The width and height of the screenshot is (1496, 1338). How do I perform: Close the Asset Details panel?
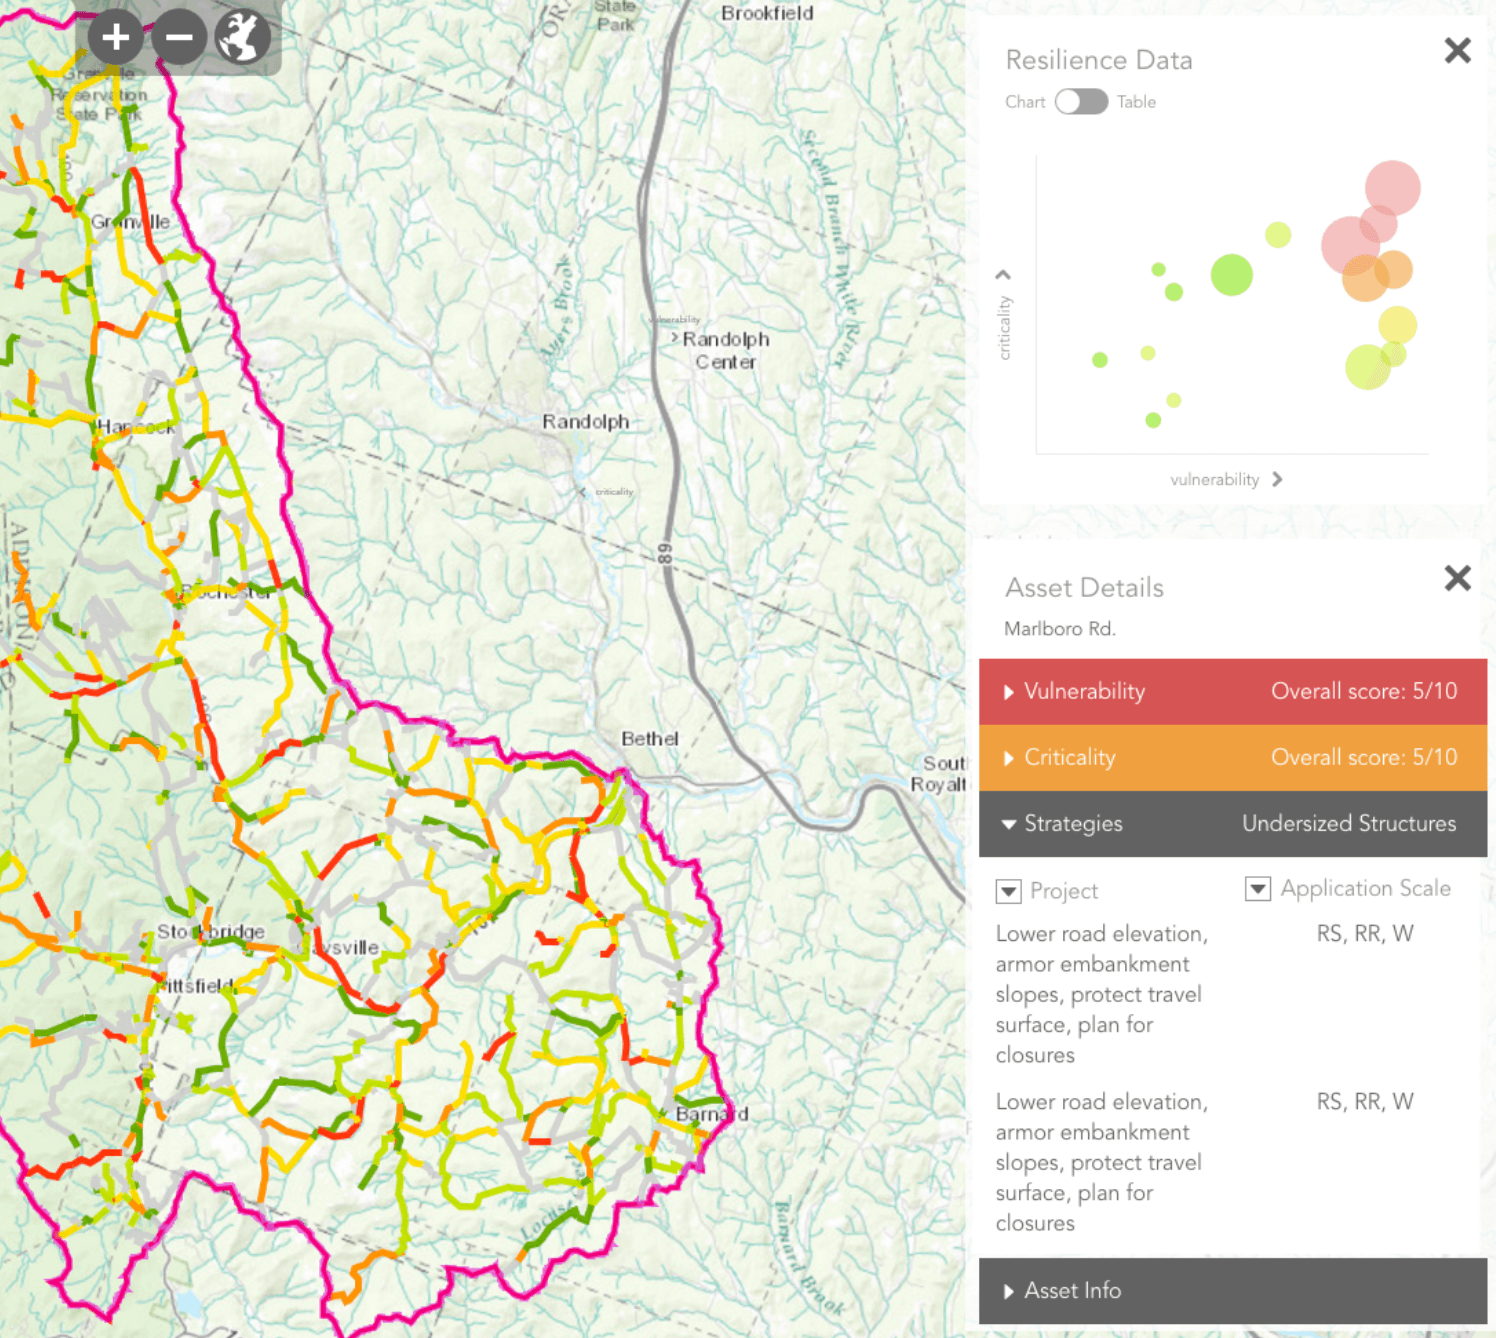coord(1457,578)
